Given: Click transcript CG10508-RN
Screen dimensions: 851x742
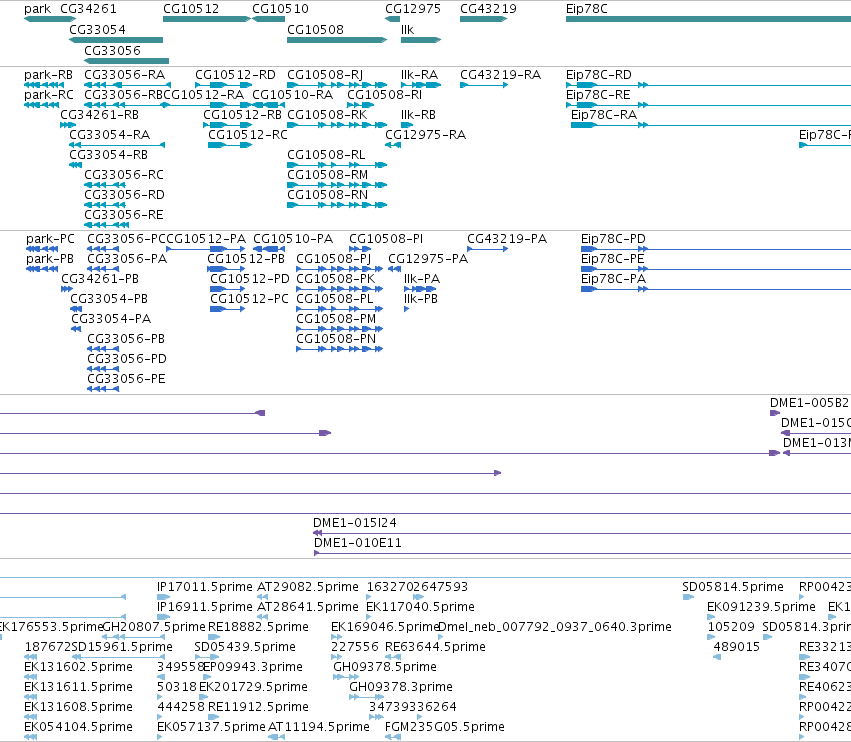Looking at the screenshot, I should click(x=327, y=194).
